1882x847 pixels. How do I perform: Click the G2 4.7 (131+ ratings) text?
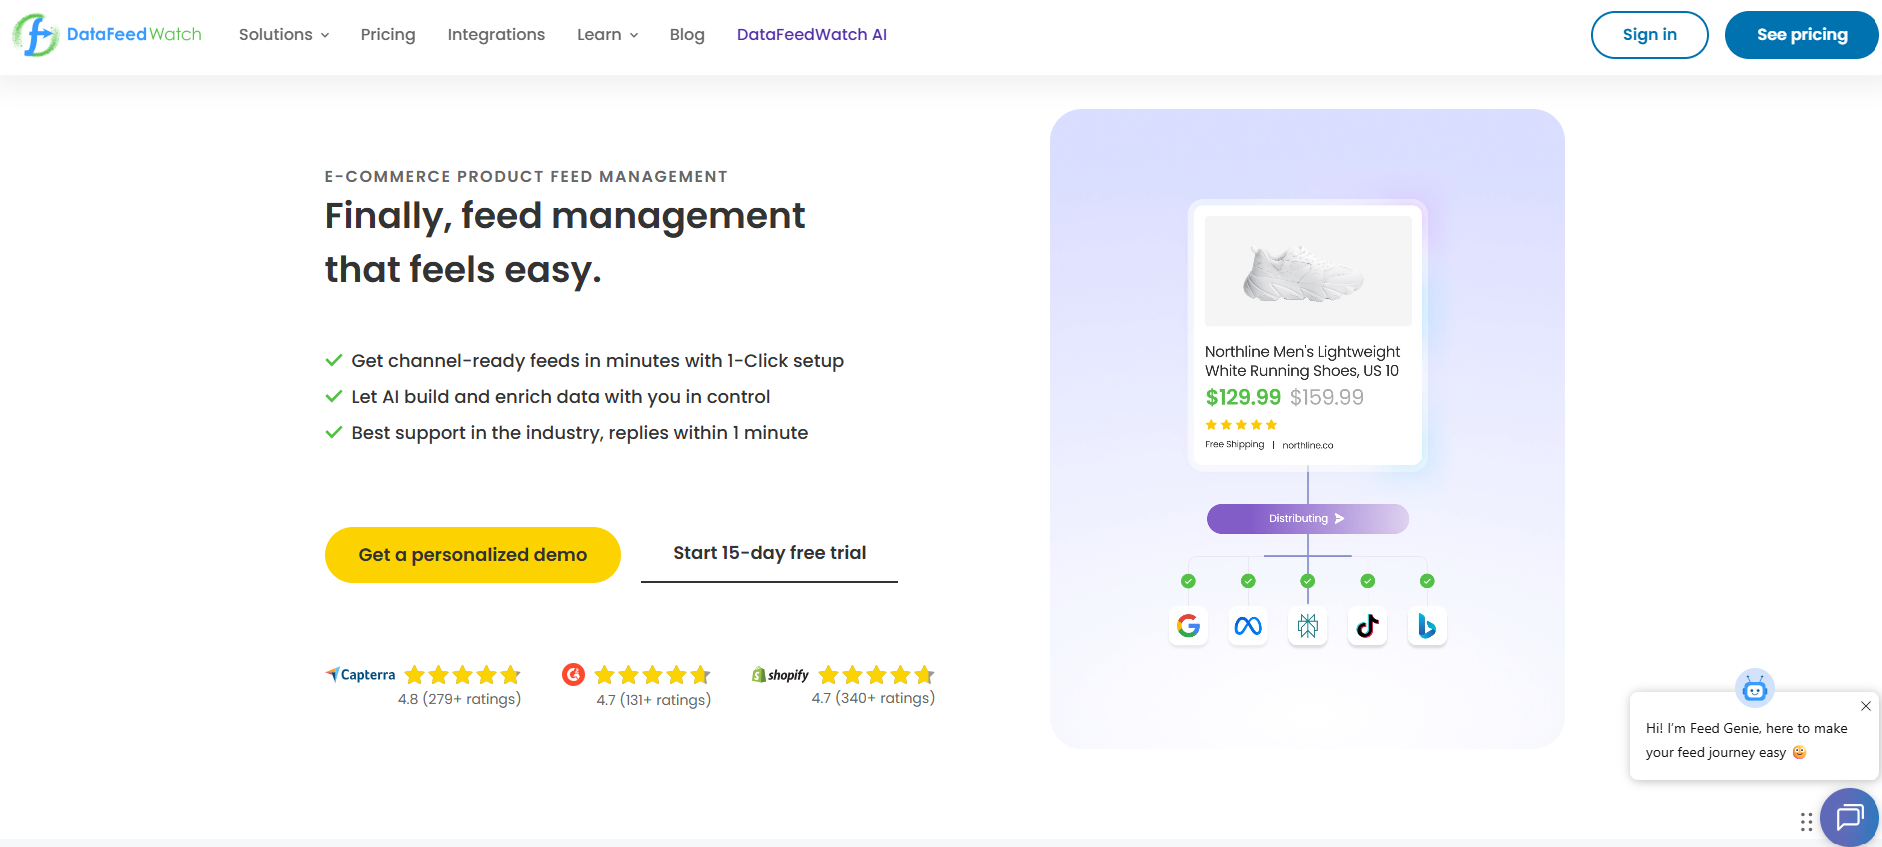coord(654,700)
